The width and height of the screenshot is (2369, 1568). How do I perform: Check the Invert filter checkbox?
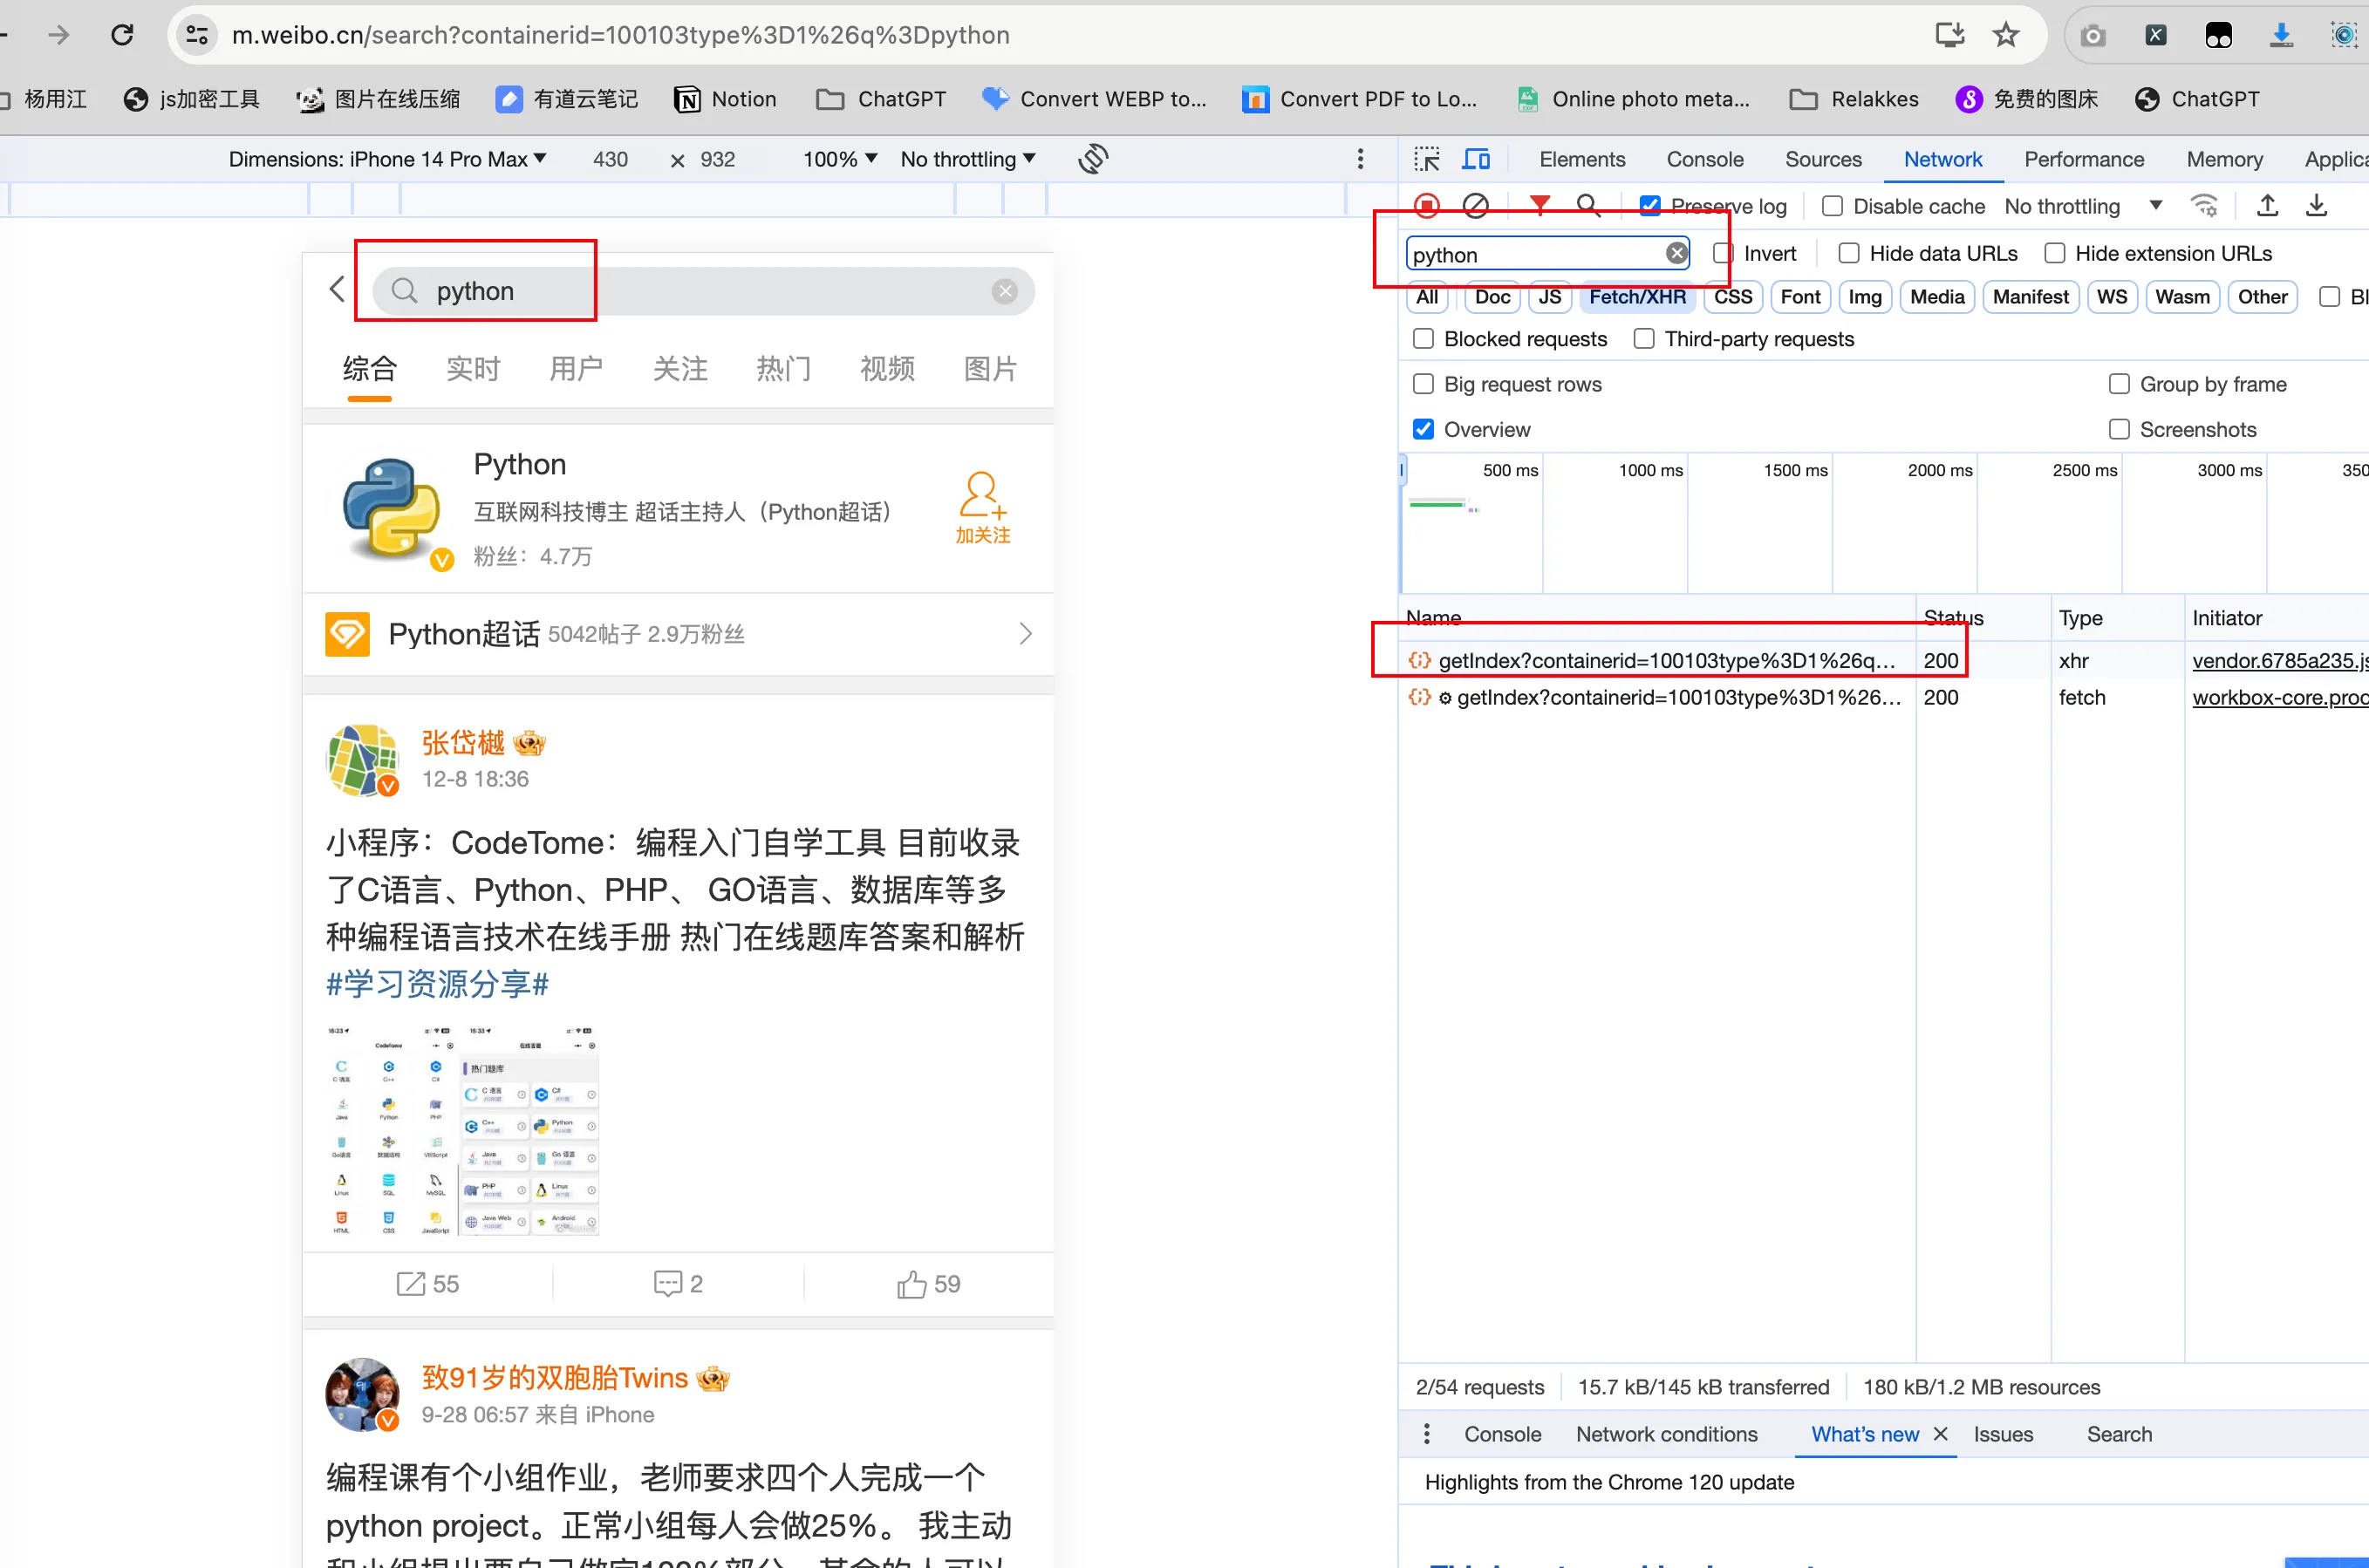tap(1722, 254)
